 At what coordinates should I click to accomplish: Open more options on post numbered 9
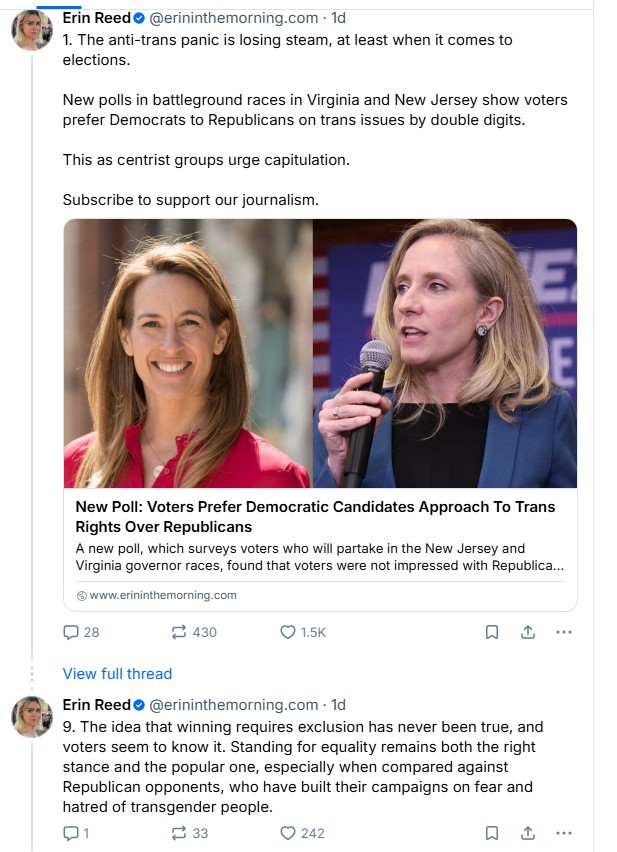coord(563,833)
